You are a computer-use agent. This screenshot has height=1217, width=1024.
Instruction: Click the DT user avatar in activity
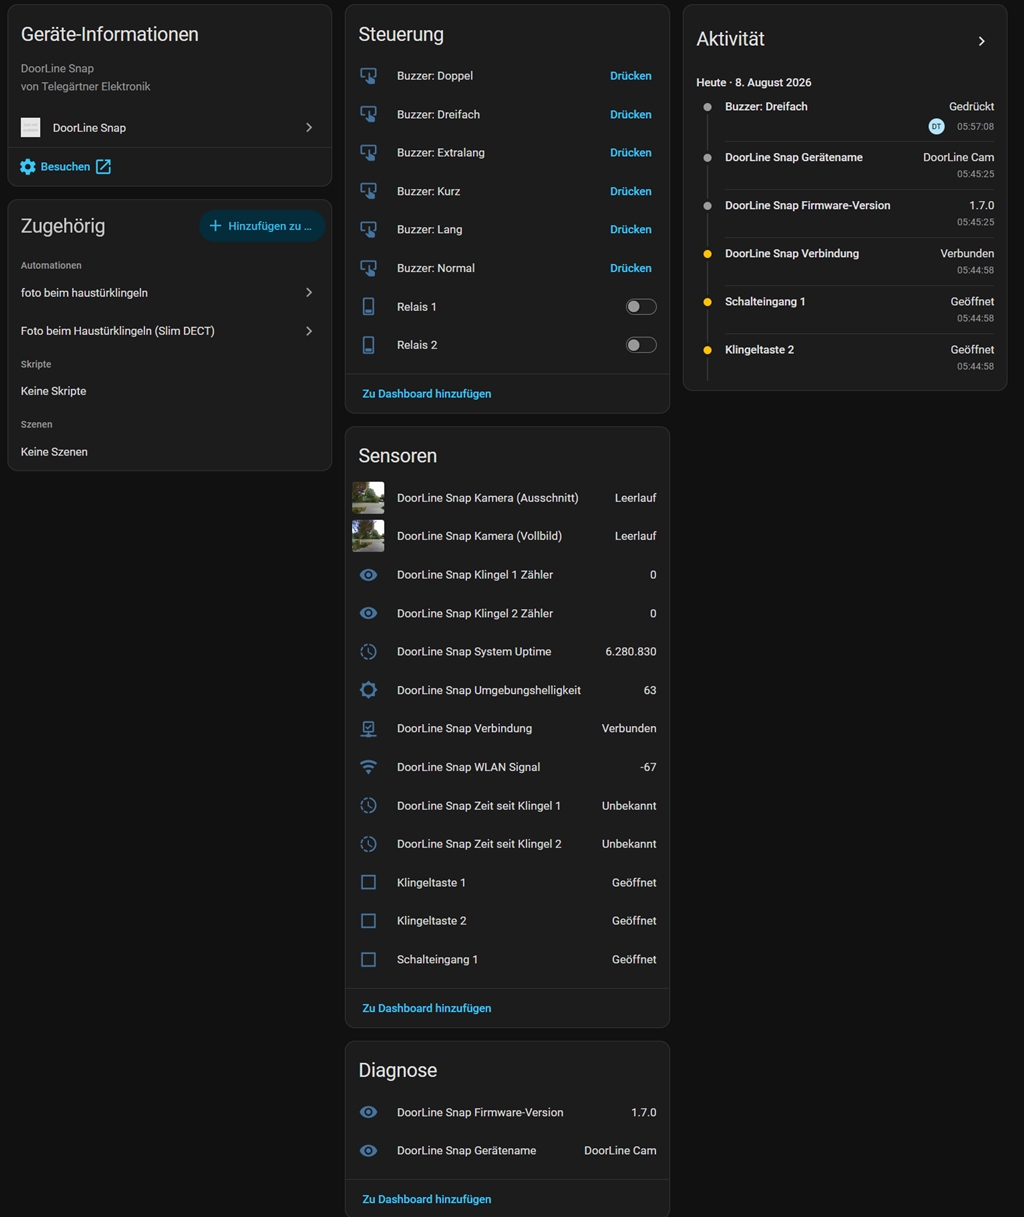936,126
